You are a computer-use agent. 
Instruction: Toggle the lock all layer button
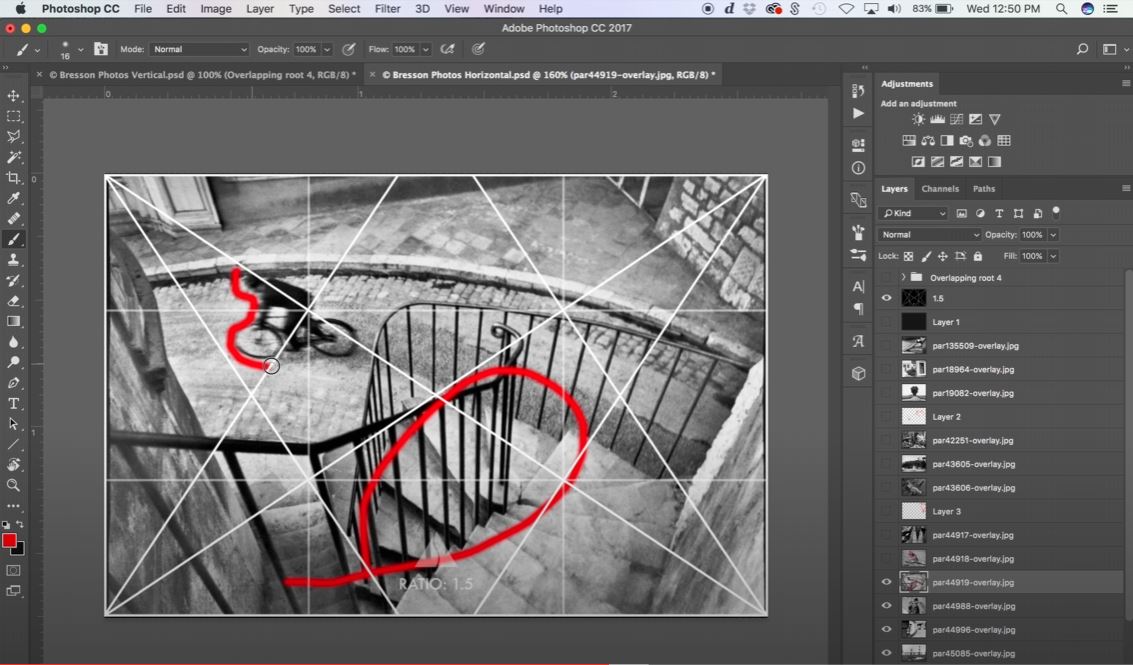click(978, 256)
